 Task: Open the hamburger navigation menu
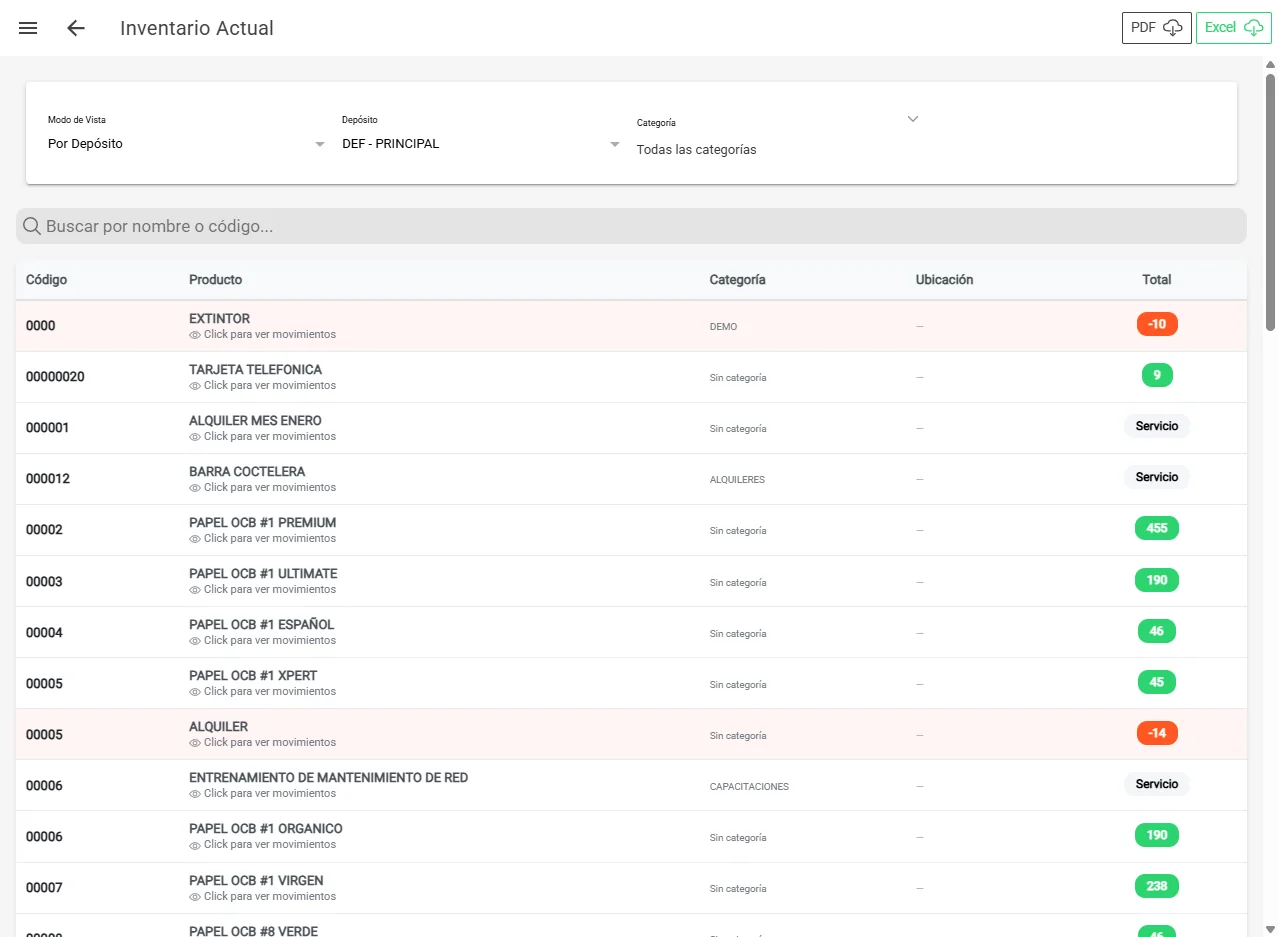[x=28, y=28]
